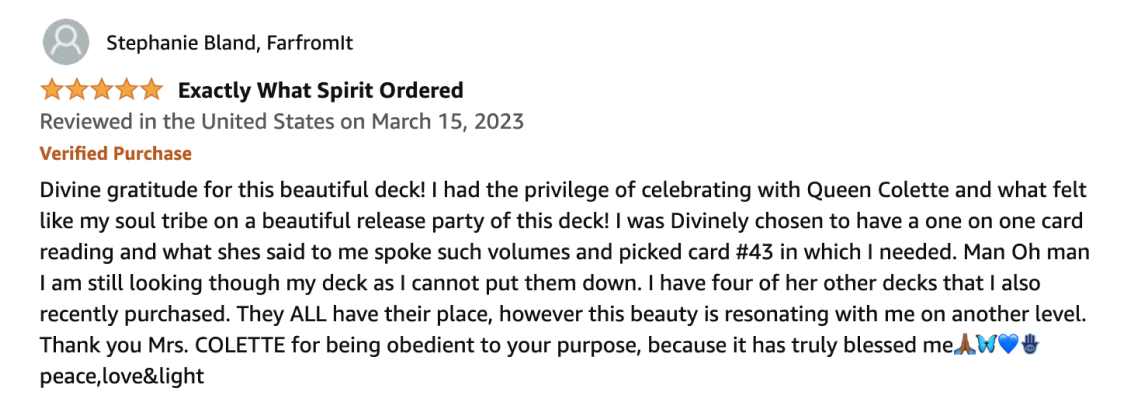Click the third orange rating star
The width and height of the screenshot is (1130, 402).
point(102,90)
